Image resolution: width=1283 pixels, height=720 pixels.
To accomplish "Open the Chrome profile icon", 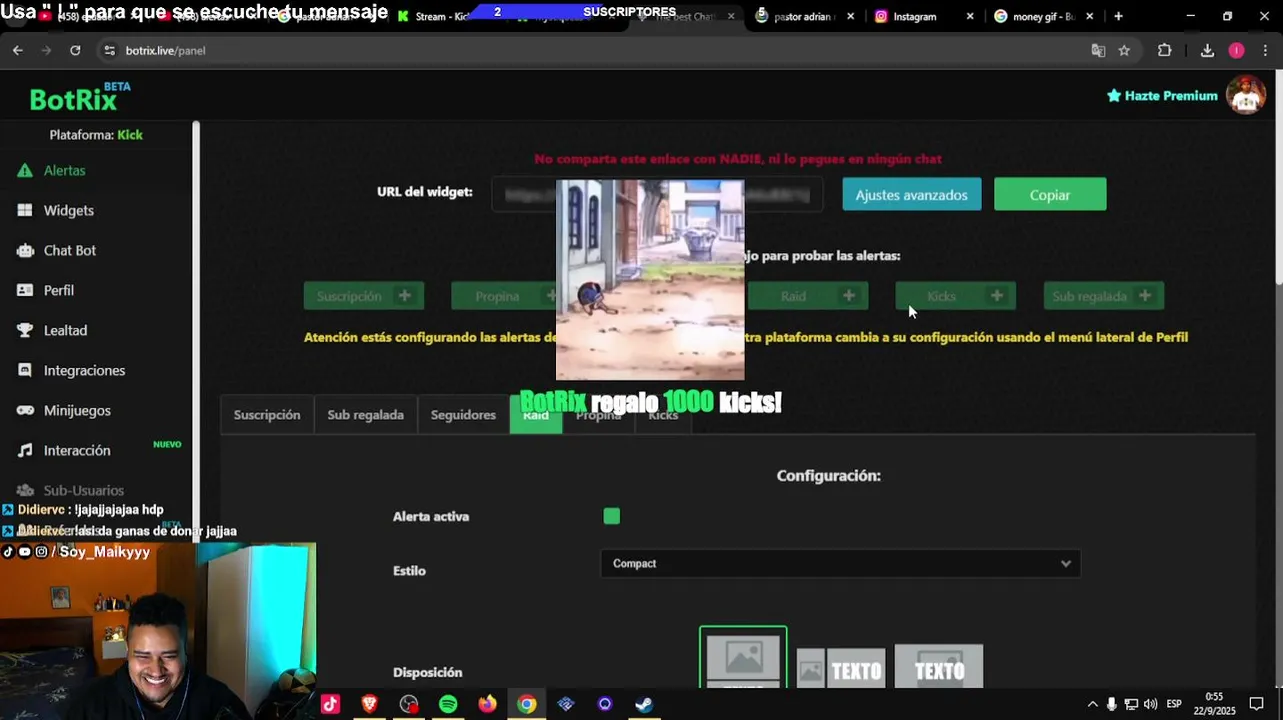I will point(1236,50).
